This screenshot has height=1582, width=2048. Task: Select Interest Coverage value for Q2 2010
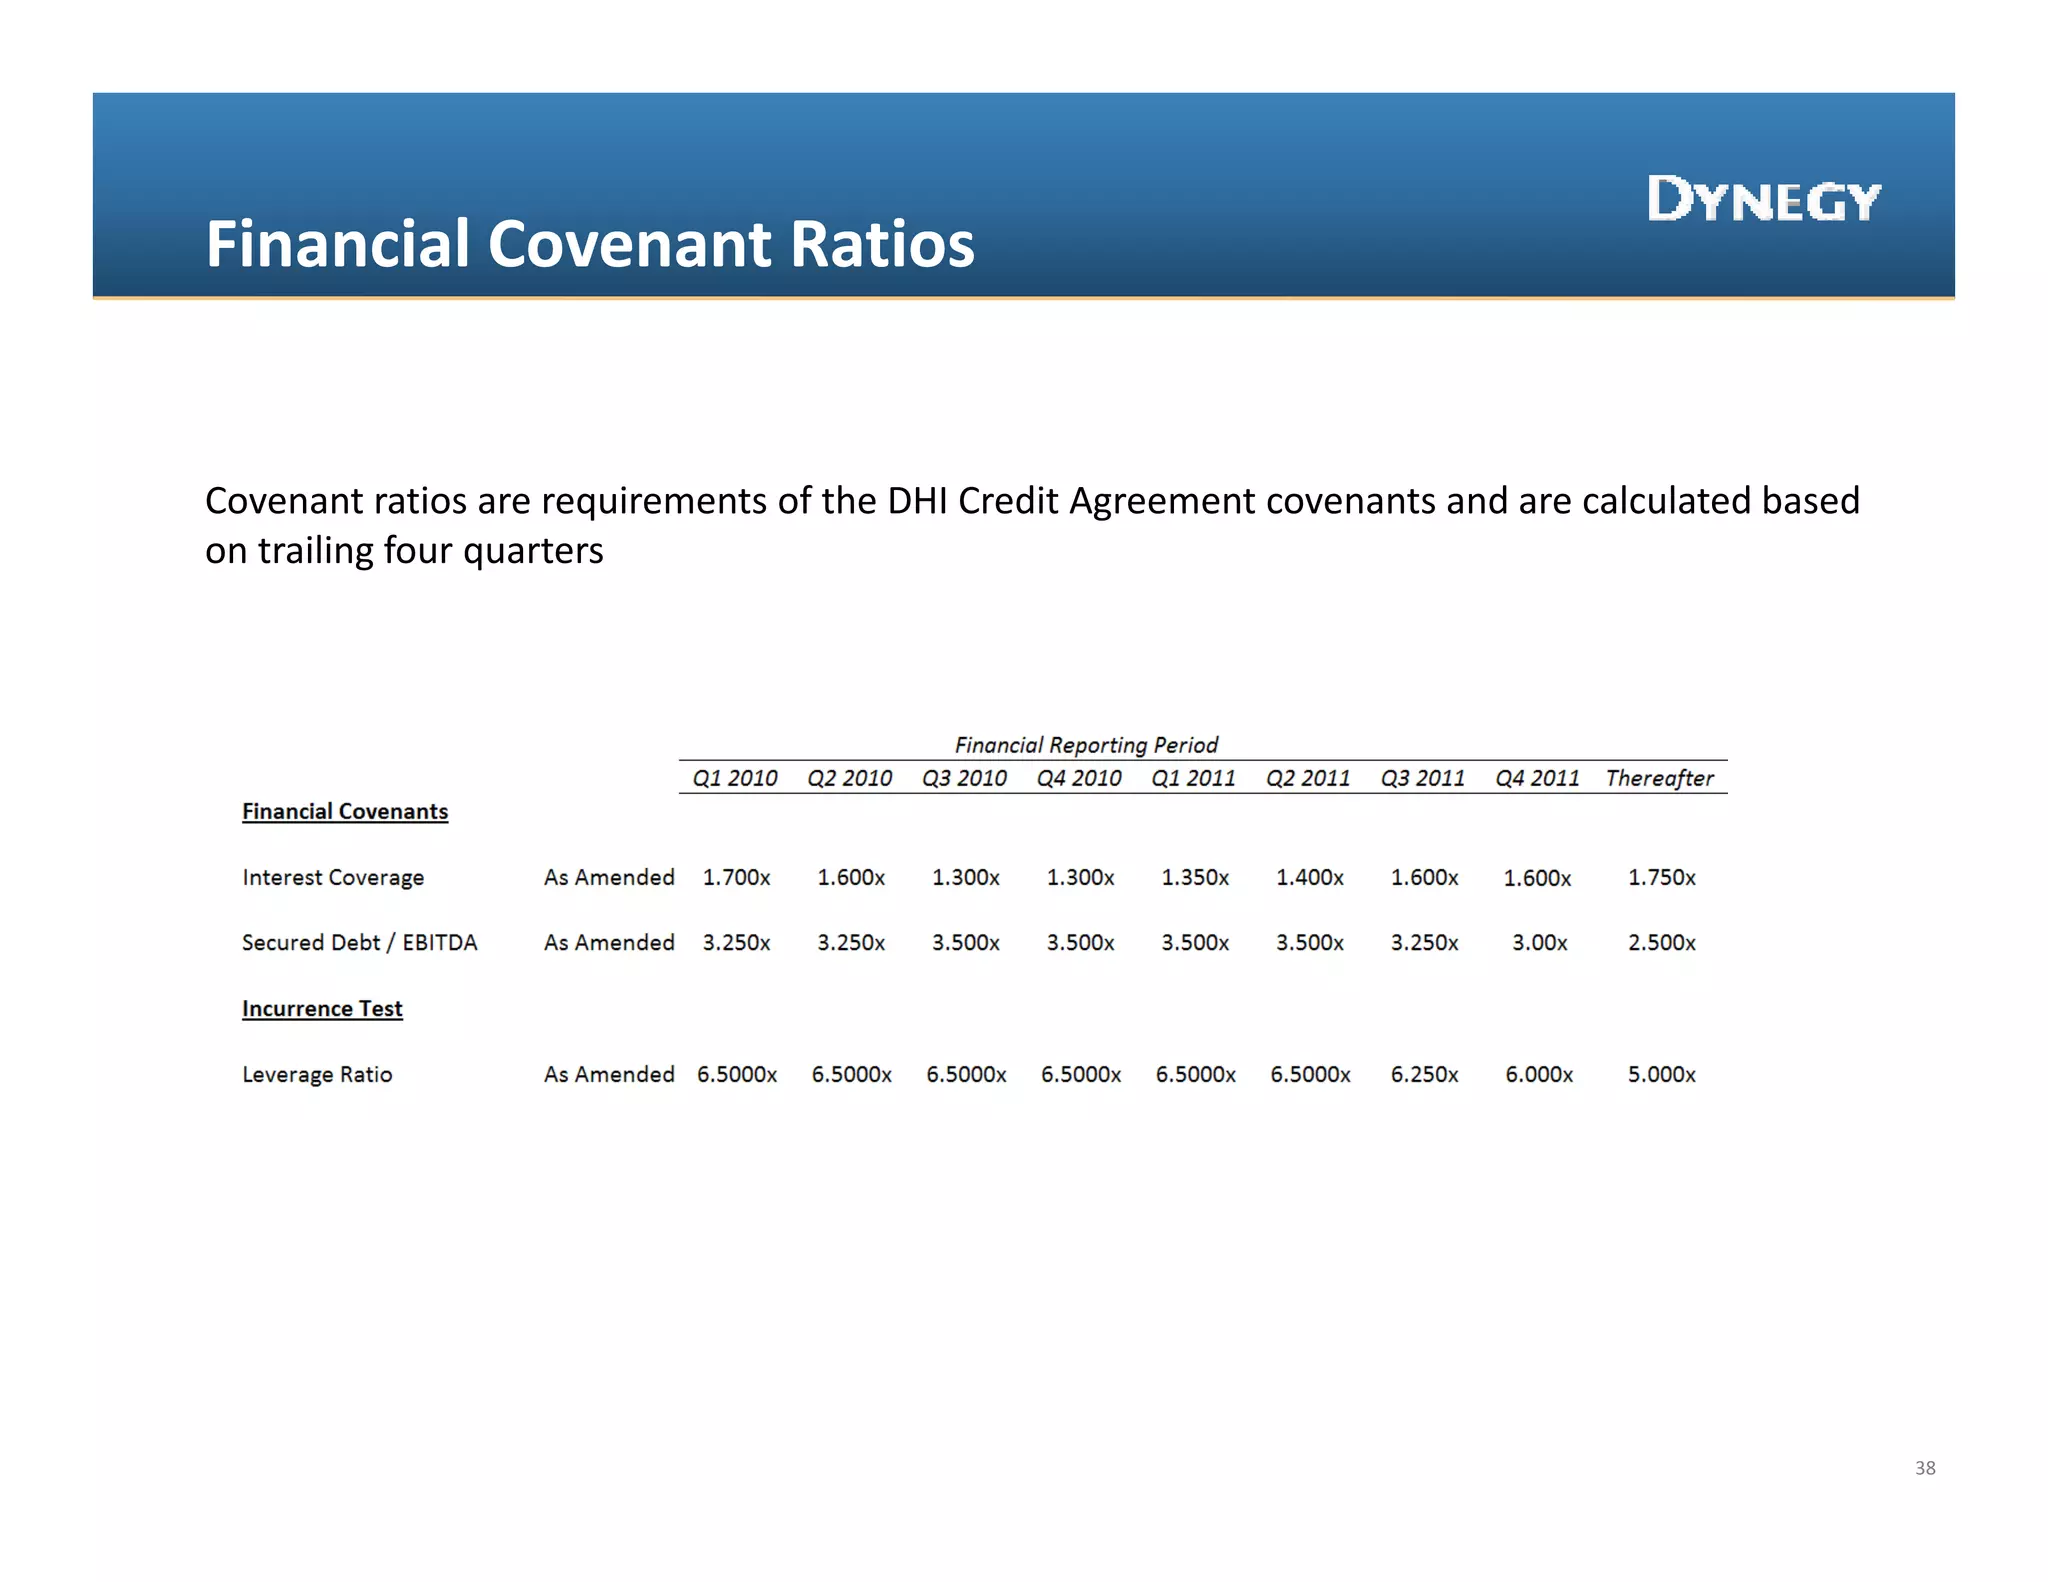[x=851, y=877]
